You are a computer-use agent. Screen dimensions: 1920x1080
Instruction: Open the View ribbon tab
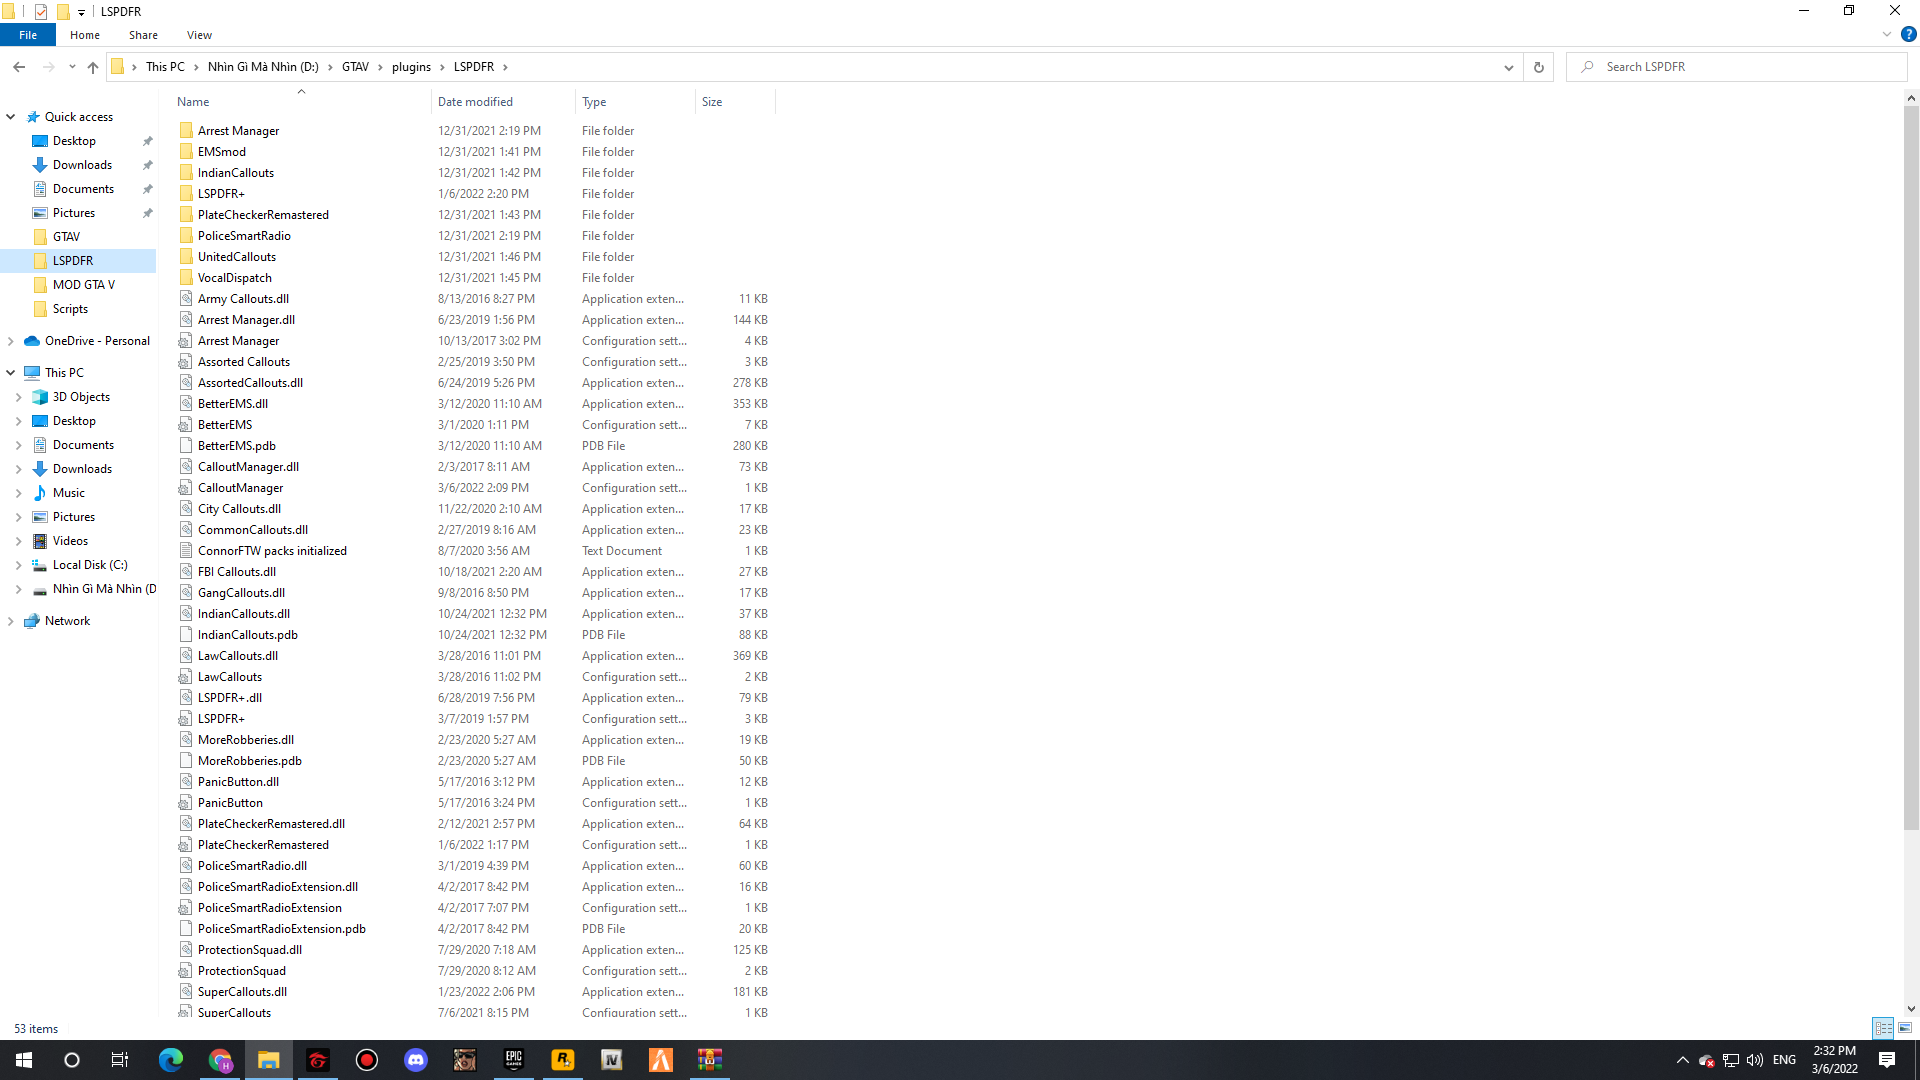coord(199,35)
